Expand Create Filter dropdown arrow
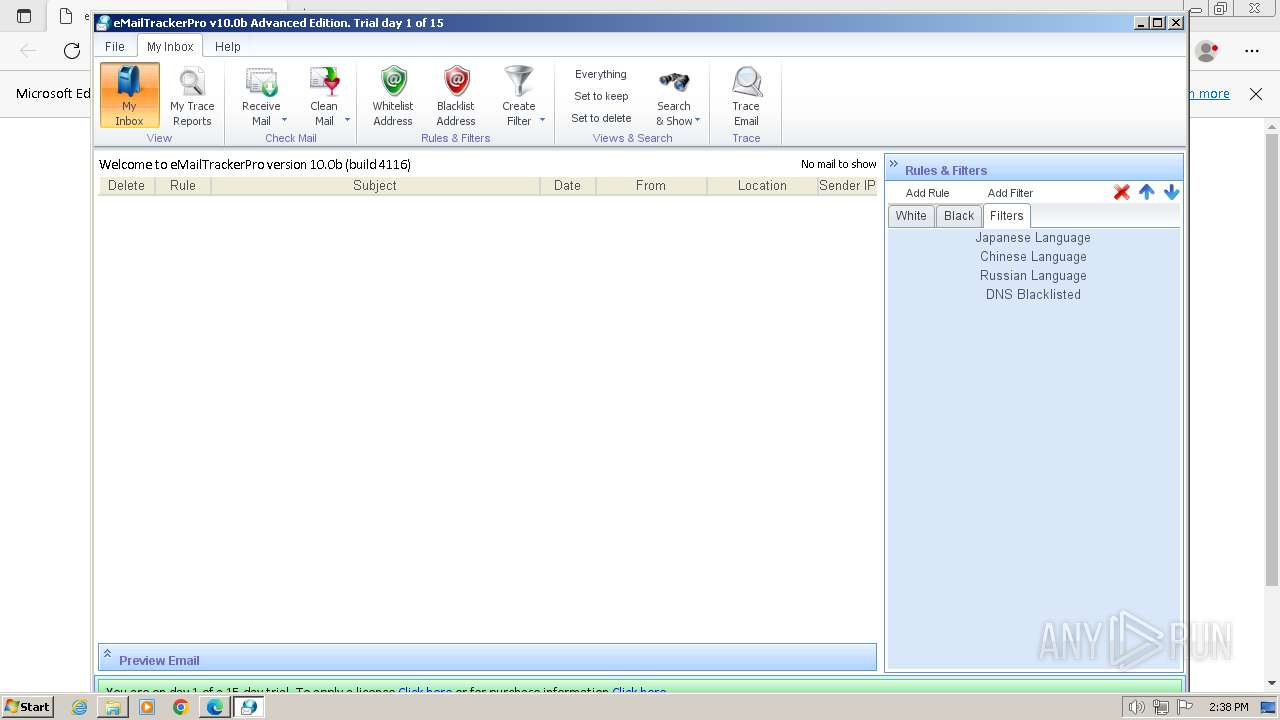This screenshot has height=720, width=1280. click(x=542, y=120)
